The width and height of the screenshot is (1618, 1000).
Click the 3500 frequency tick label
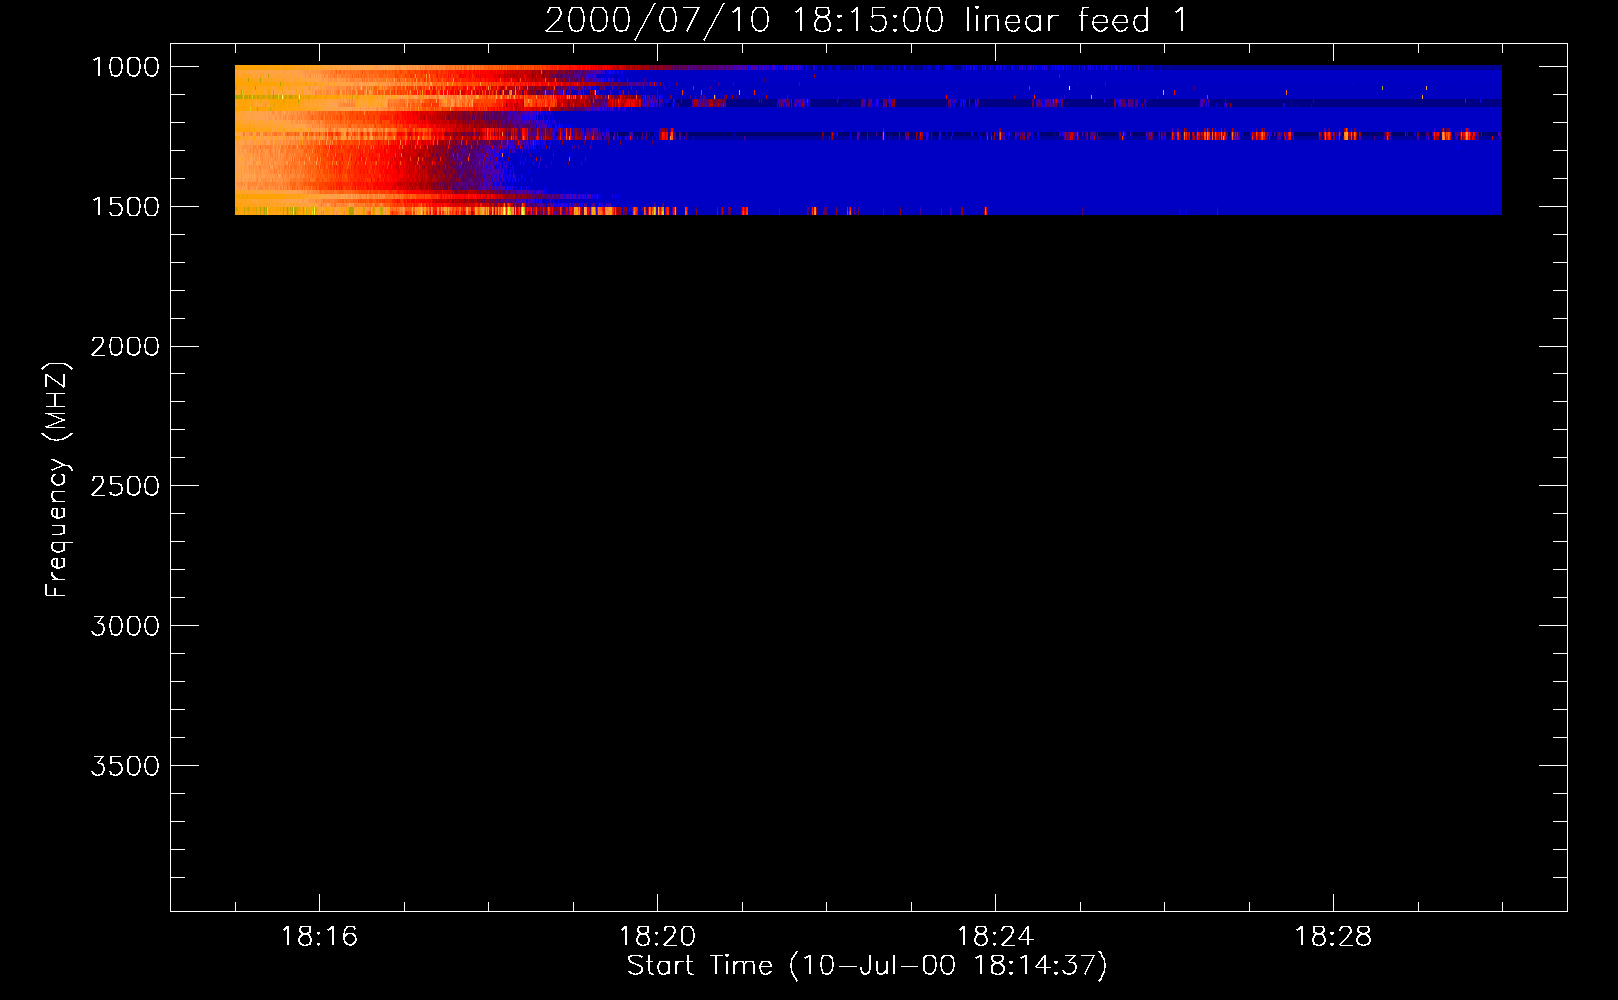coord(125,766)
